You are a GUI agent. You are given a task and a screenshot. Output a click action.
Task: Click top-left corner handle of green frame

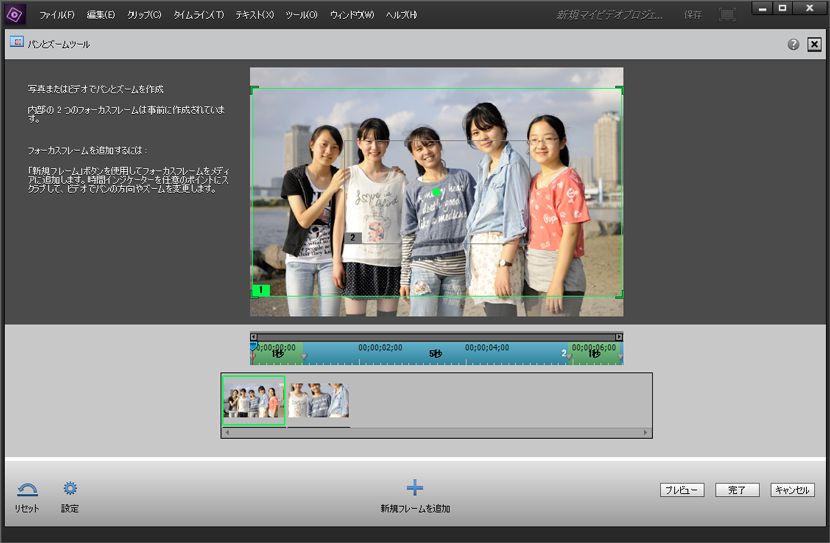[254, 90]
